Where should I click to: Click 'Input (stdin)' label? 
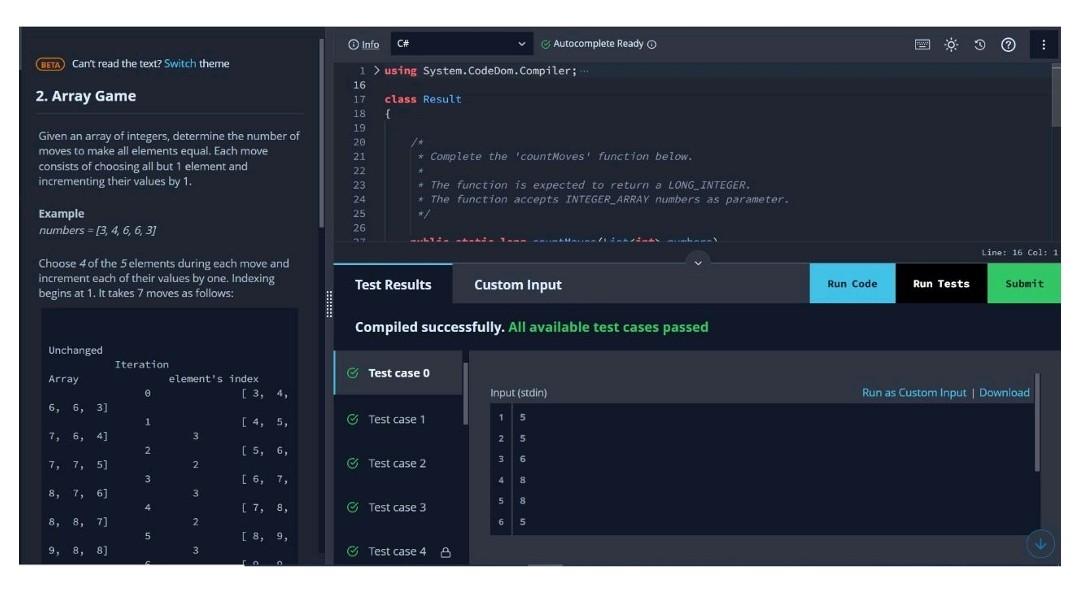519,393
